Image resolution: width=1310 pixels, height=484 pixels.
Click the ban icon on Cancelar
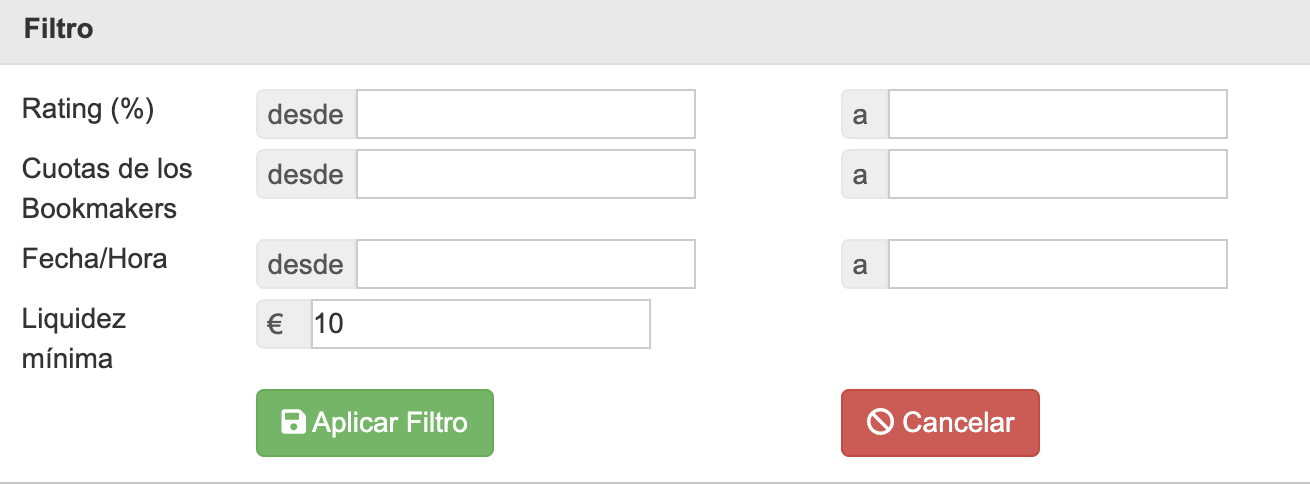tap(880, 423)
